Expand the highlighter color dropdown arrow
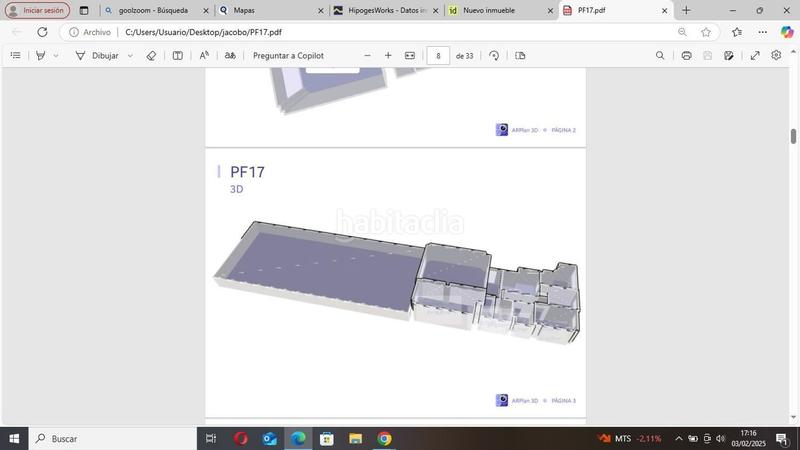The height and width of the screenshot is (450, 800). click(x=56, y=56)
